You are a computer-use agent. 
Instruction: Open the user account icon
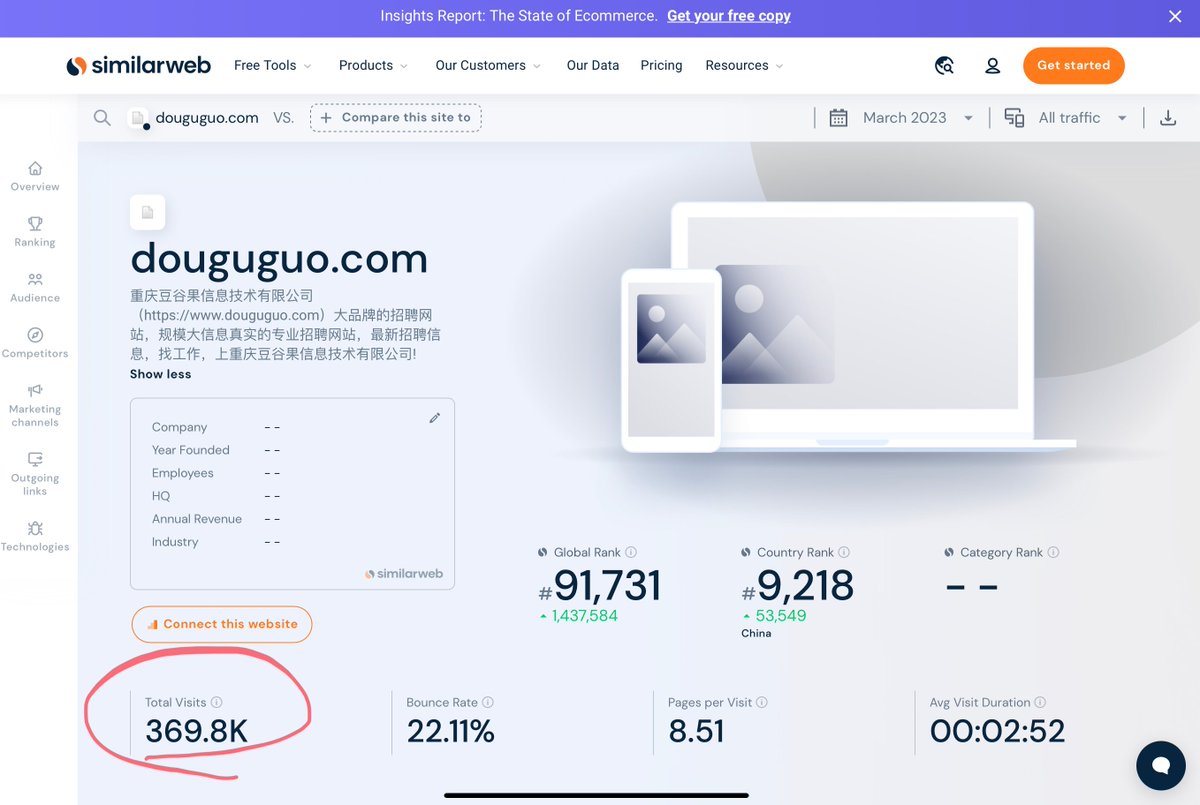click(x=992, y=66)
